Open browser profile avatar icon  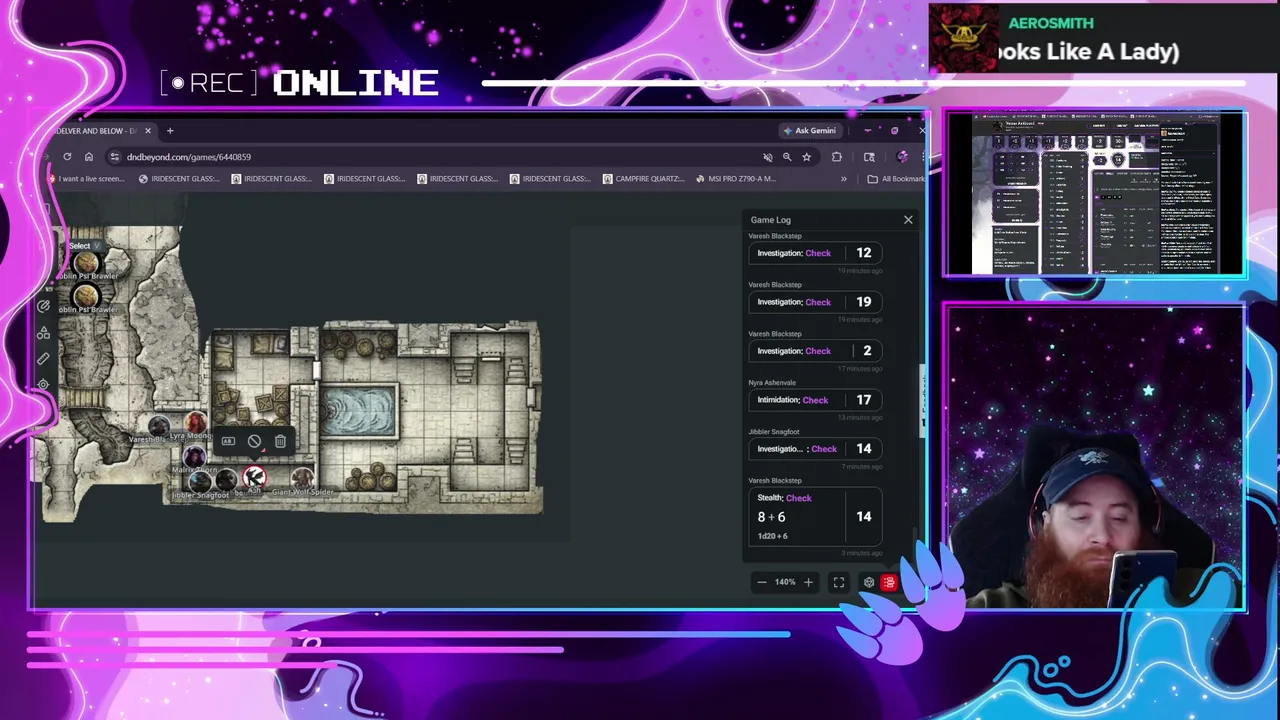(x=902, y=157)
